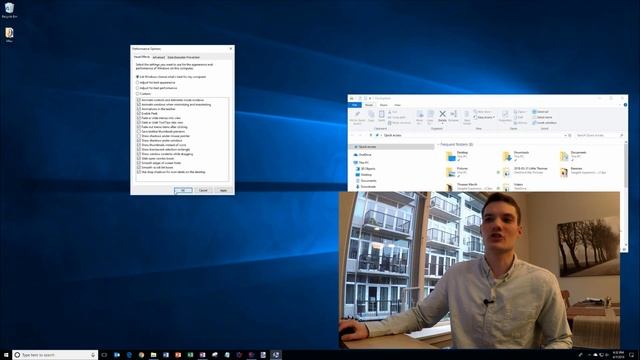Click History in Explorer Open group
Image resolution: width=640 pixels, height=360 pixels.
pos(520,122)
